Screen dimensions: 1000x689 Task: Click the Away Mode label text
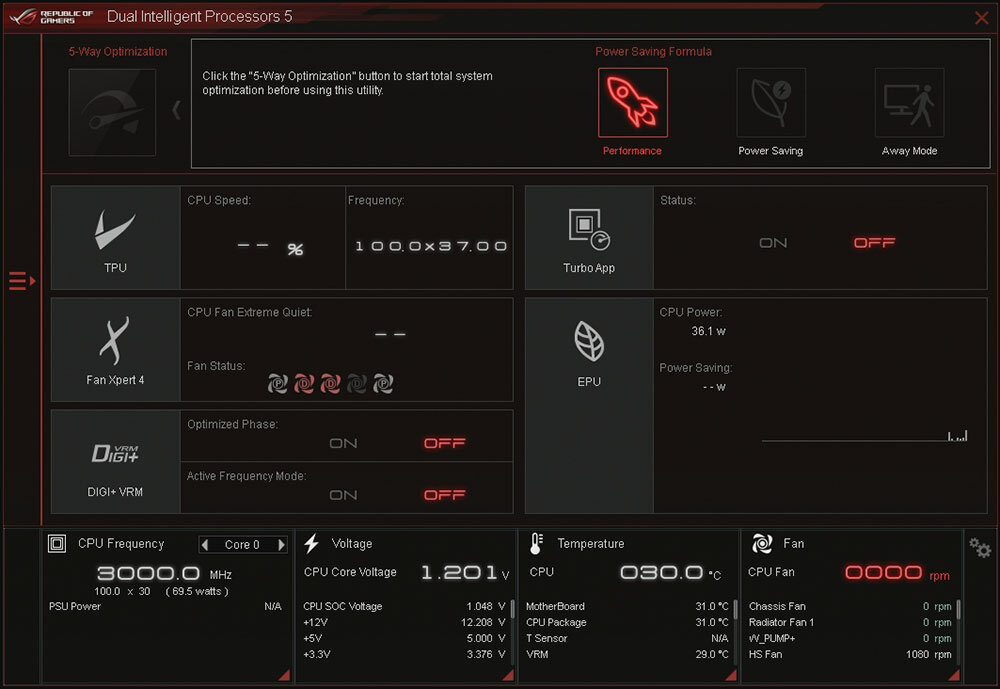(x=909, y=151)
